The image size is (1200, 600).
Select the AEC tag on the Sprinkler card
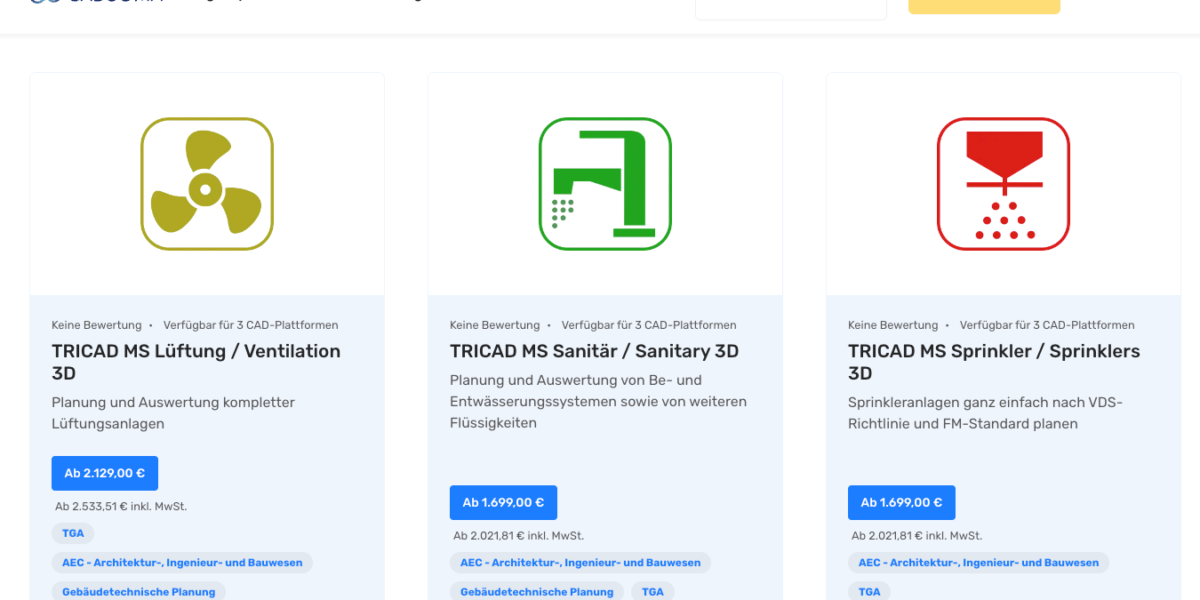click(x=978, y=563)
